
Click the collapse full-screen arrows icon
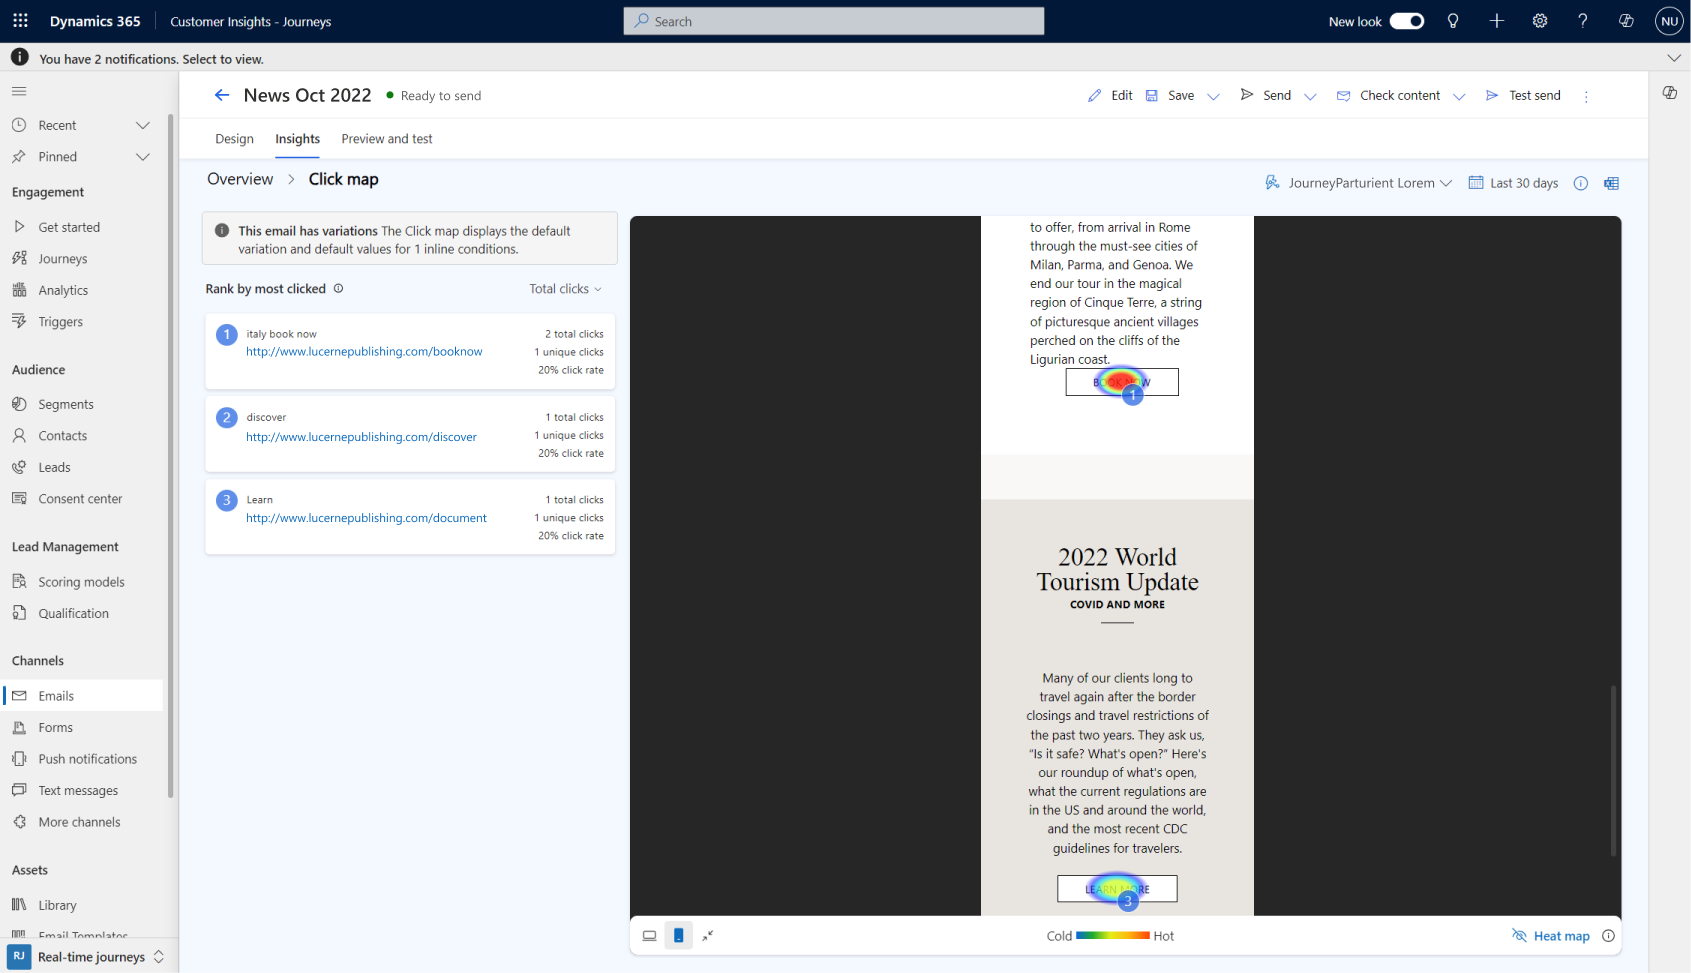(x=708, y=936)
